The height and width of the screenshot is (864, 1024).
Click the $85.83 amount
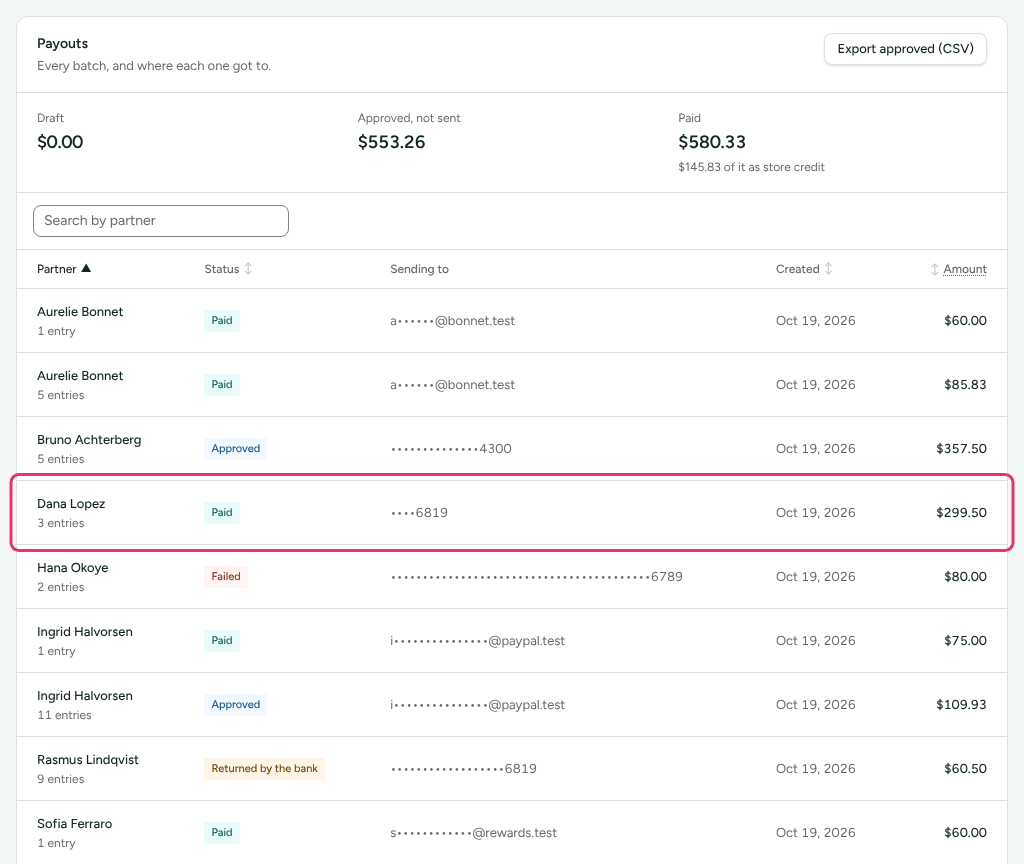click(965, 385)
